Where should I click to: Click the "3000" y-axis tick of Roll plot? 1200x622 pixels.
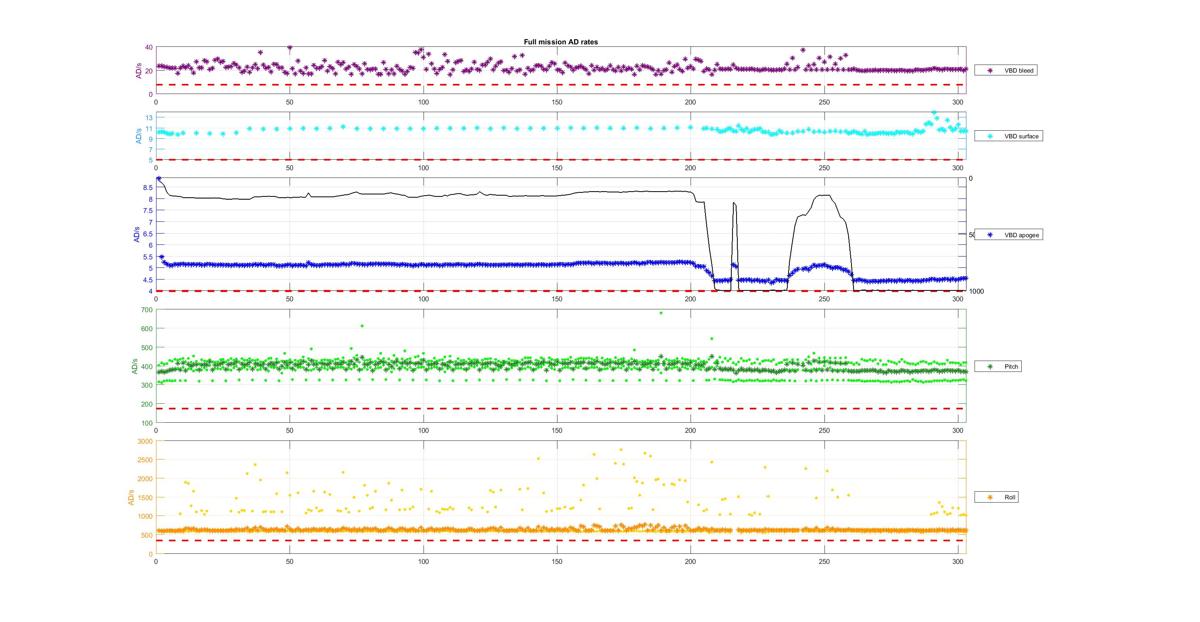(x=145, y=441)
